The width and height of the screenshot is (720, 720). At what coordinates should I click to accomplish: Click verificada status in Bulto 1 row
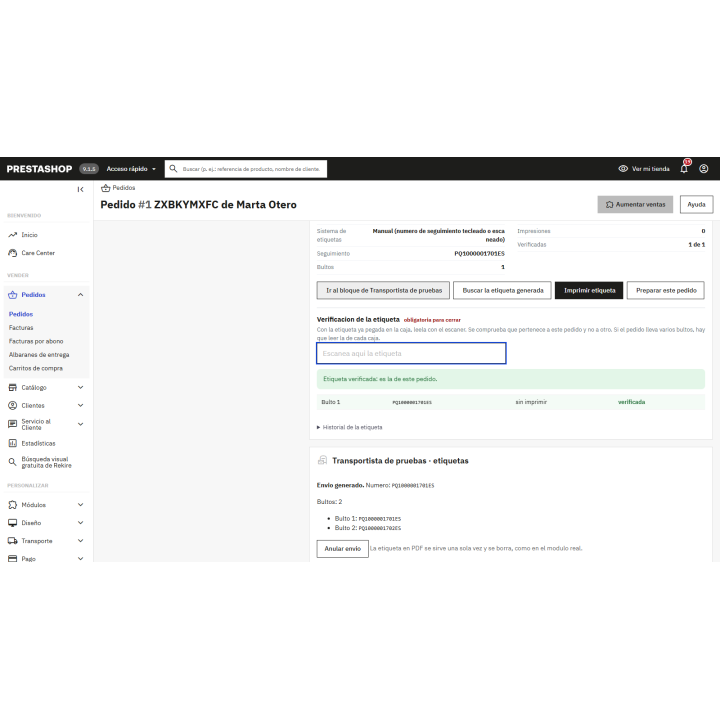pyautogui.click(x=631, y=402)
